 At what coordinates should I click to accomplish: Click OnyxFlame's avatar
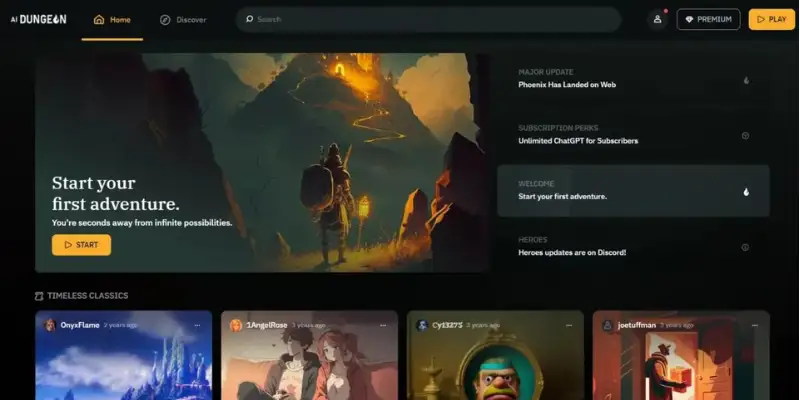pos(50,326)
